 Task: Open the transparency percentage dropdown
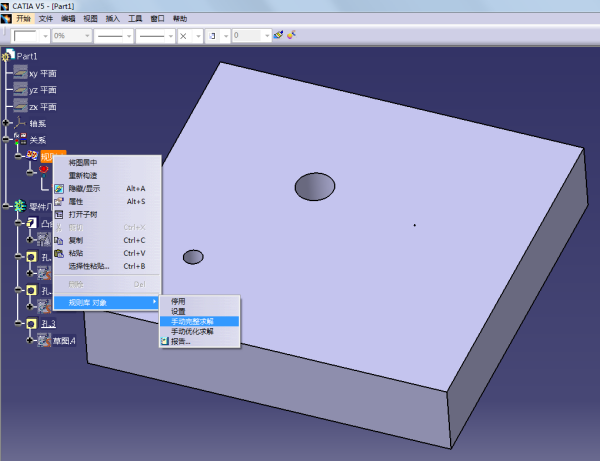[85, 35]
